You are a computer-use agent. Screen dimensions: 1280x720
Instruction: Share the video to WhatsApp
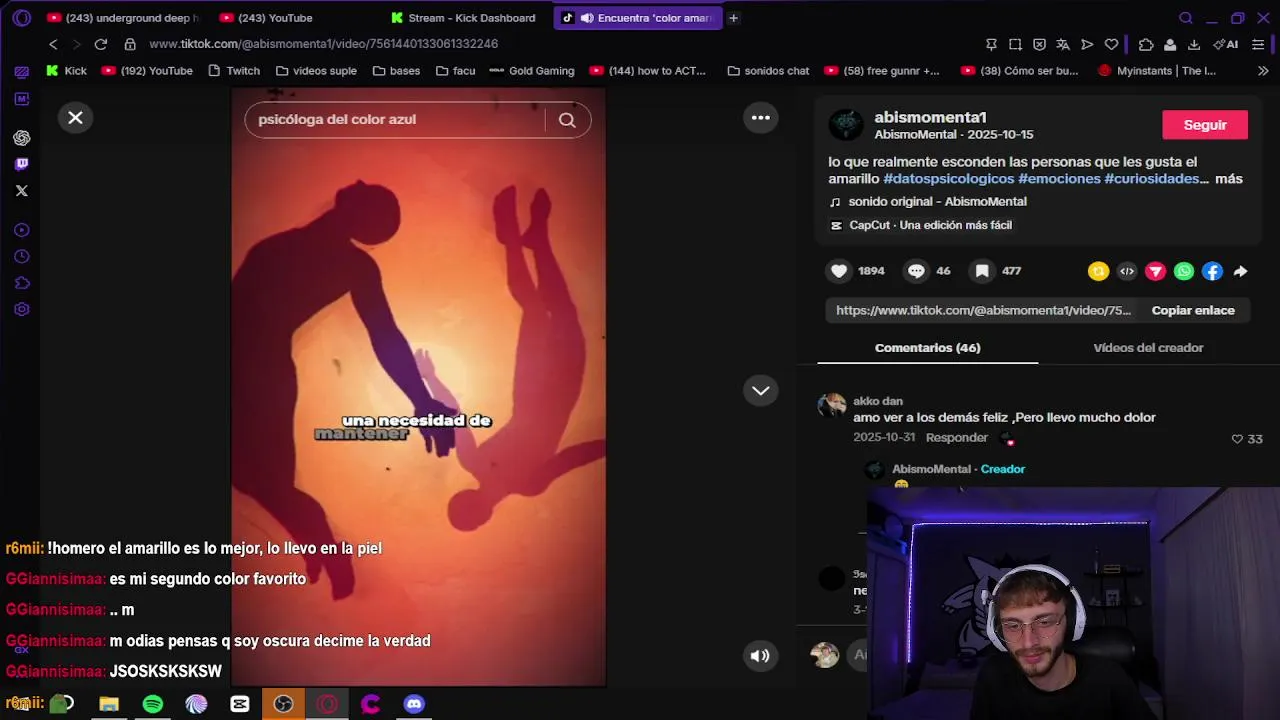pos(1184,271)
